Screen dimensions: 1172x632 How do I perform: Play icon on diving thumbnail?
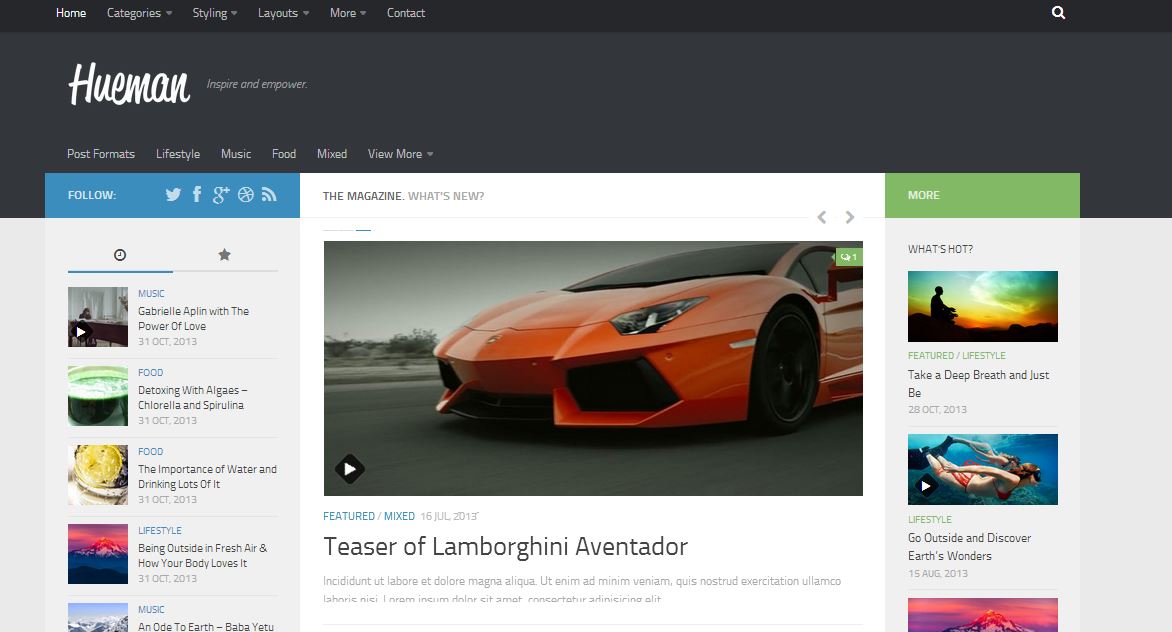click(x=925, y=486)
